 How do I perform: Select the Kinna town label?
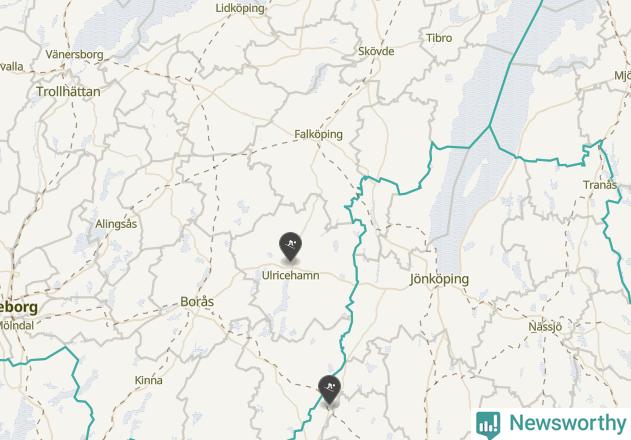148,380
